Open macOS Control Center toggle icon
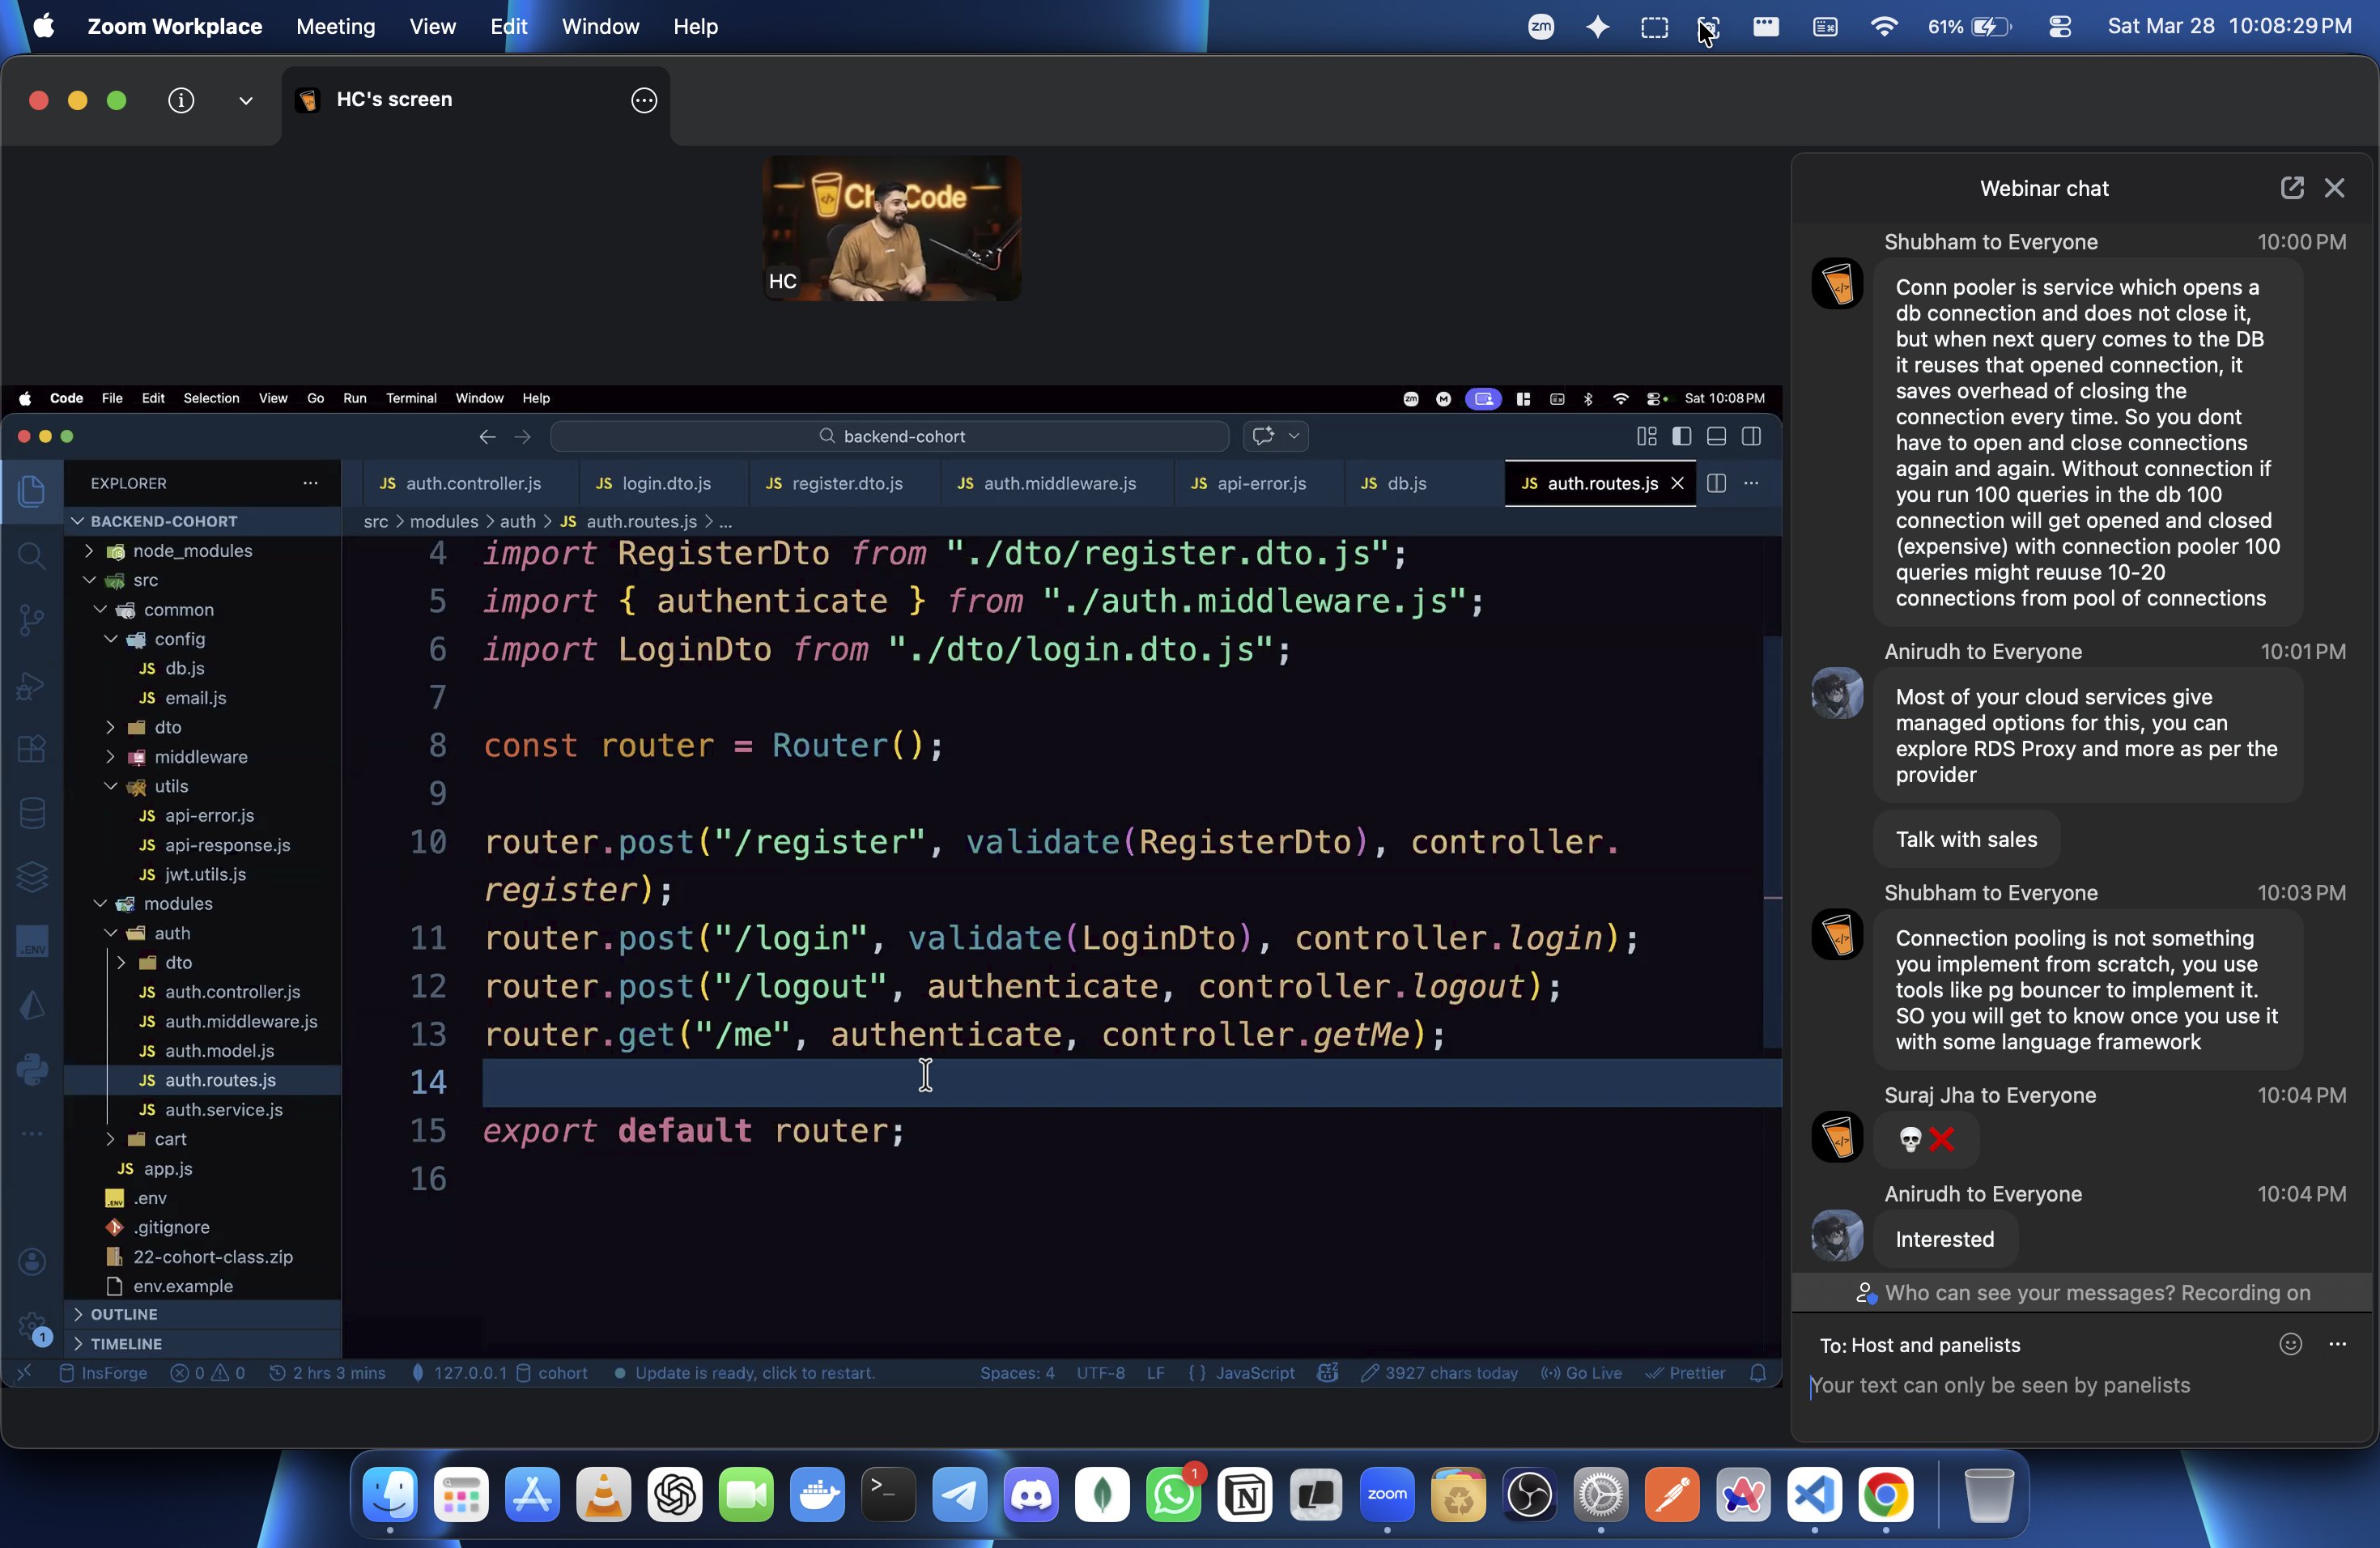This screenshot has width=2380, height=1548. (x=2059, y=27)
